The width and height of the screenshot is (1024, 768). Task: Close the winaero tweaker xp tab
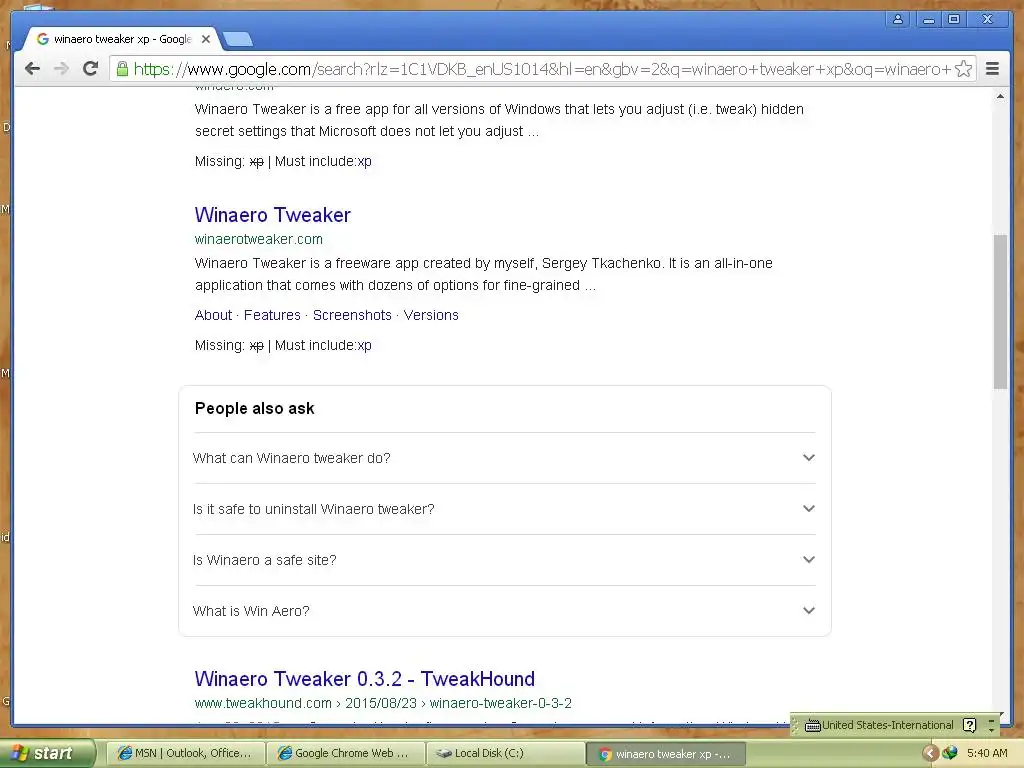pos(206,39)
